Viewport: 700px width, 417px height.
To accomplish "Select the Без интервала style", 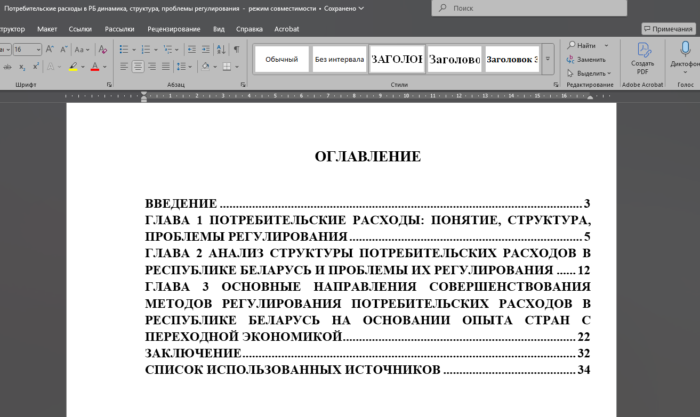I will [339, 59].
